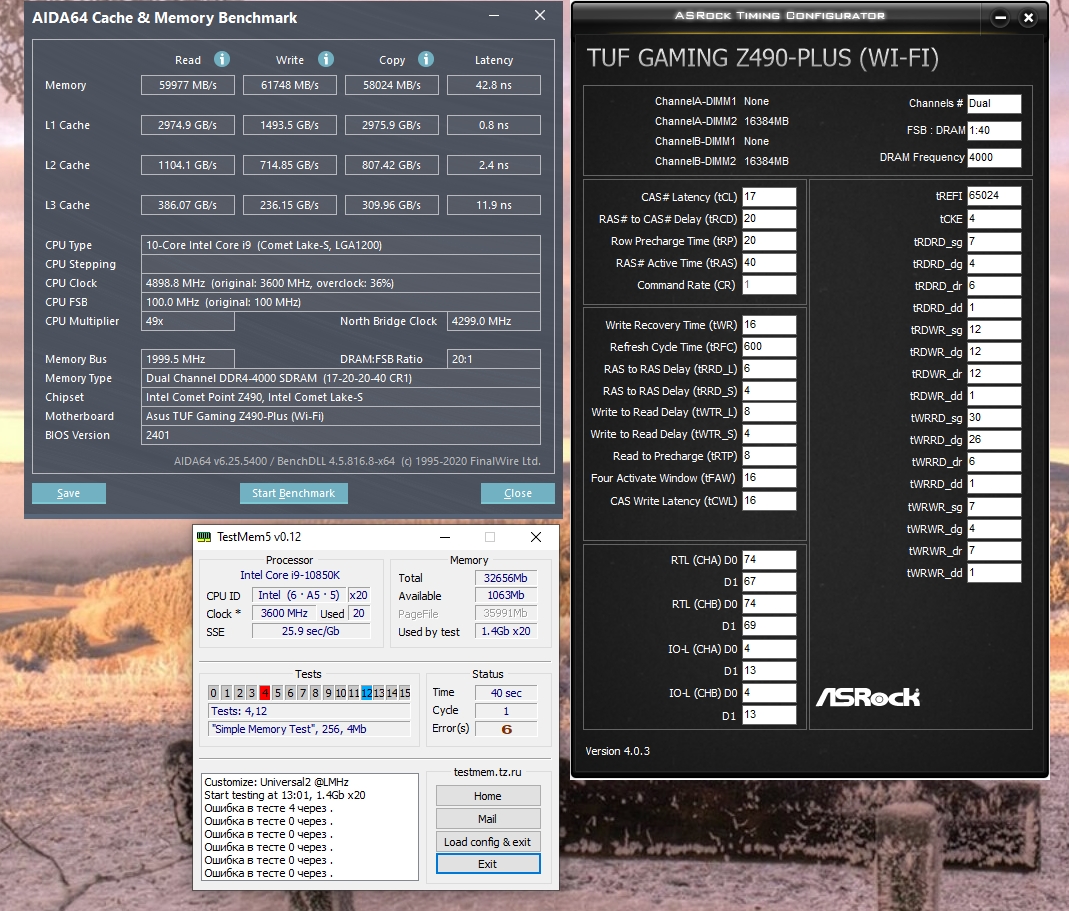Click the Command Rate (CR) field
The width and height of the screenshot is (1069, 911).
click(769, 284)
